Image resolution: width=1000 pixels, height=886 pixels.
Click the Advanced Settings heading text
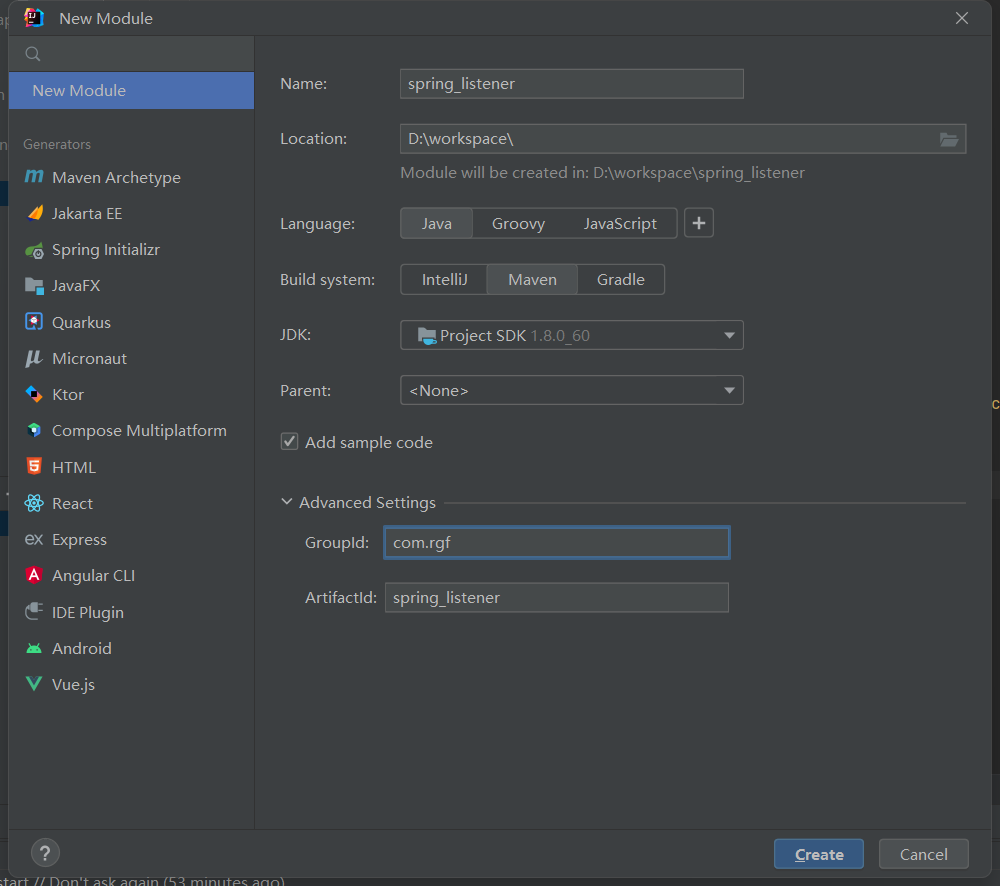click(x=367, y=503)
